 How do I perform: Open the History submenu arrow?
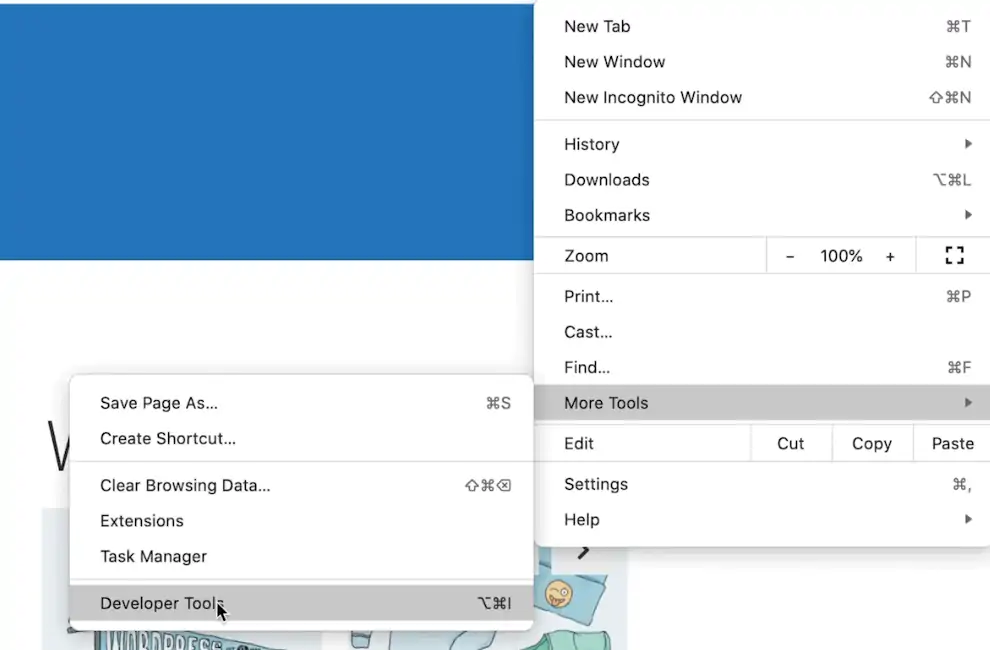pyautogui.click(x=966, y=143)
